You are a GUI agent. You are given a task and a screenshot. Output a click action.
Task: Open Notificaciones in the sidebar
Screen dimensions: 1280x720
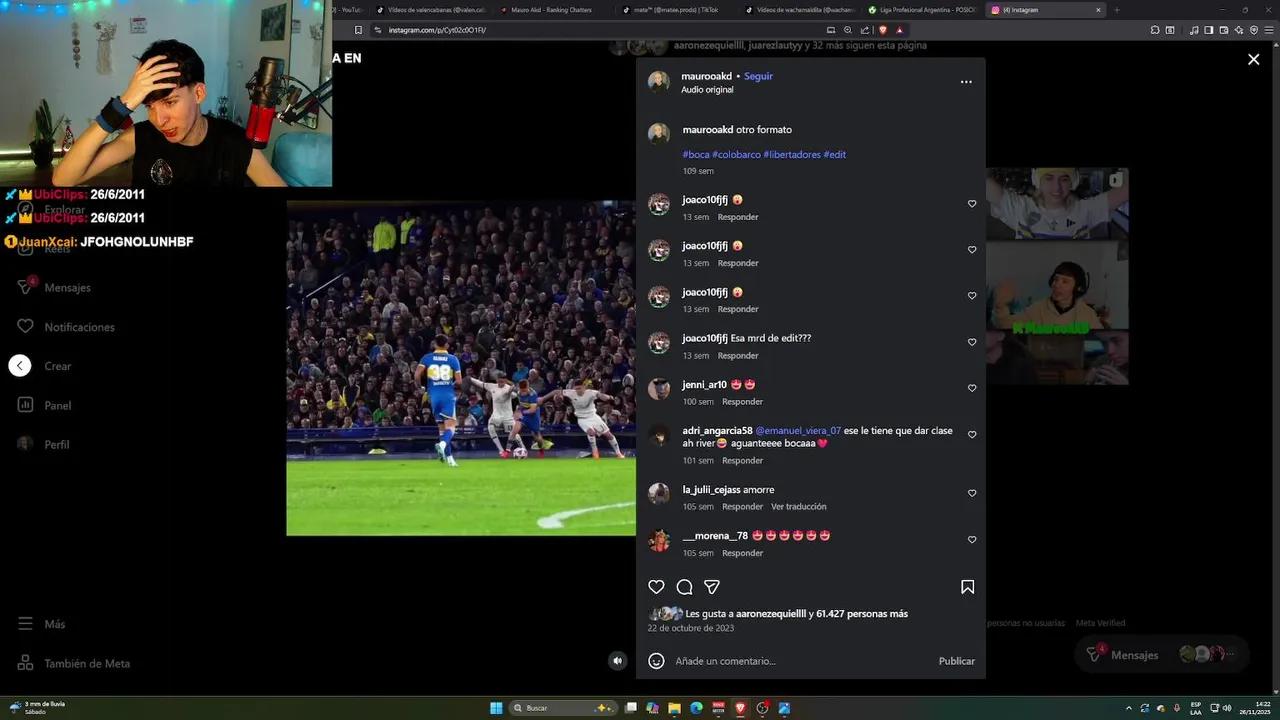(x=66, y=327)
